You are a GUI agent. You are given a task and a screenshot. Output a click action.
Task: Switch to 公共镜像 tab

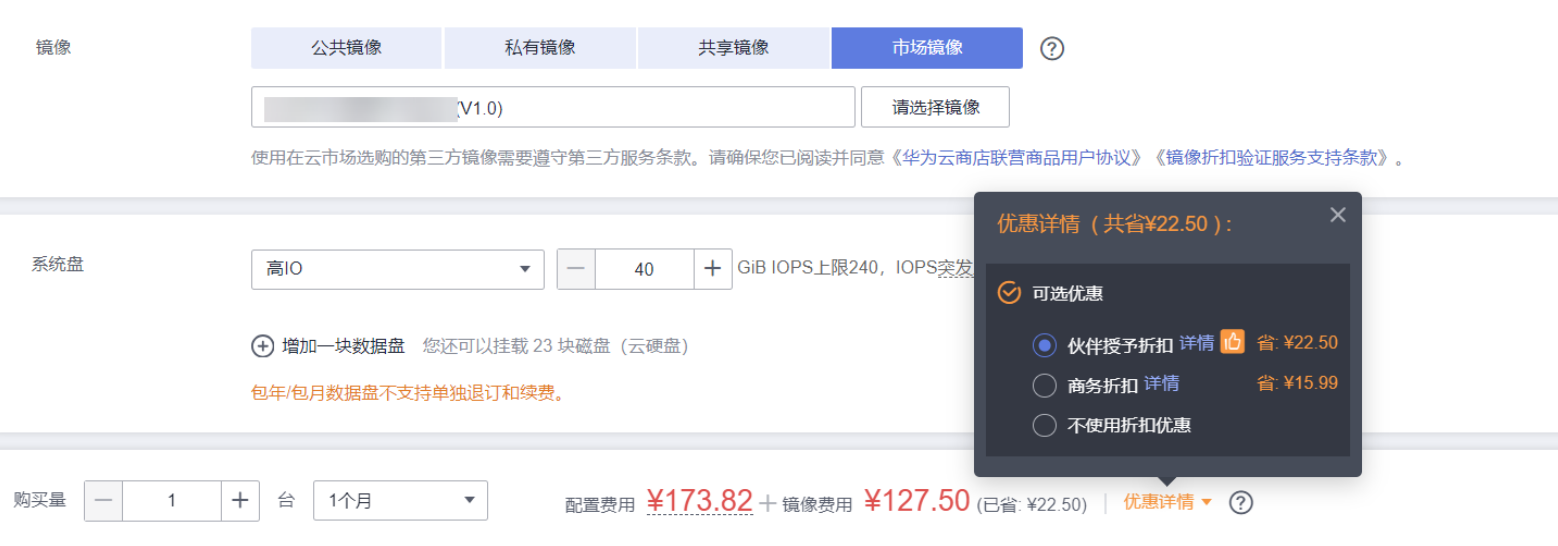point(346,48)
